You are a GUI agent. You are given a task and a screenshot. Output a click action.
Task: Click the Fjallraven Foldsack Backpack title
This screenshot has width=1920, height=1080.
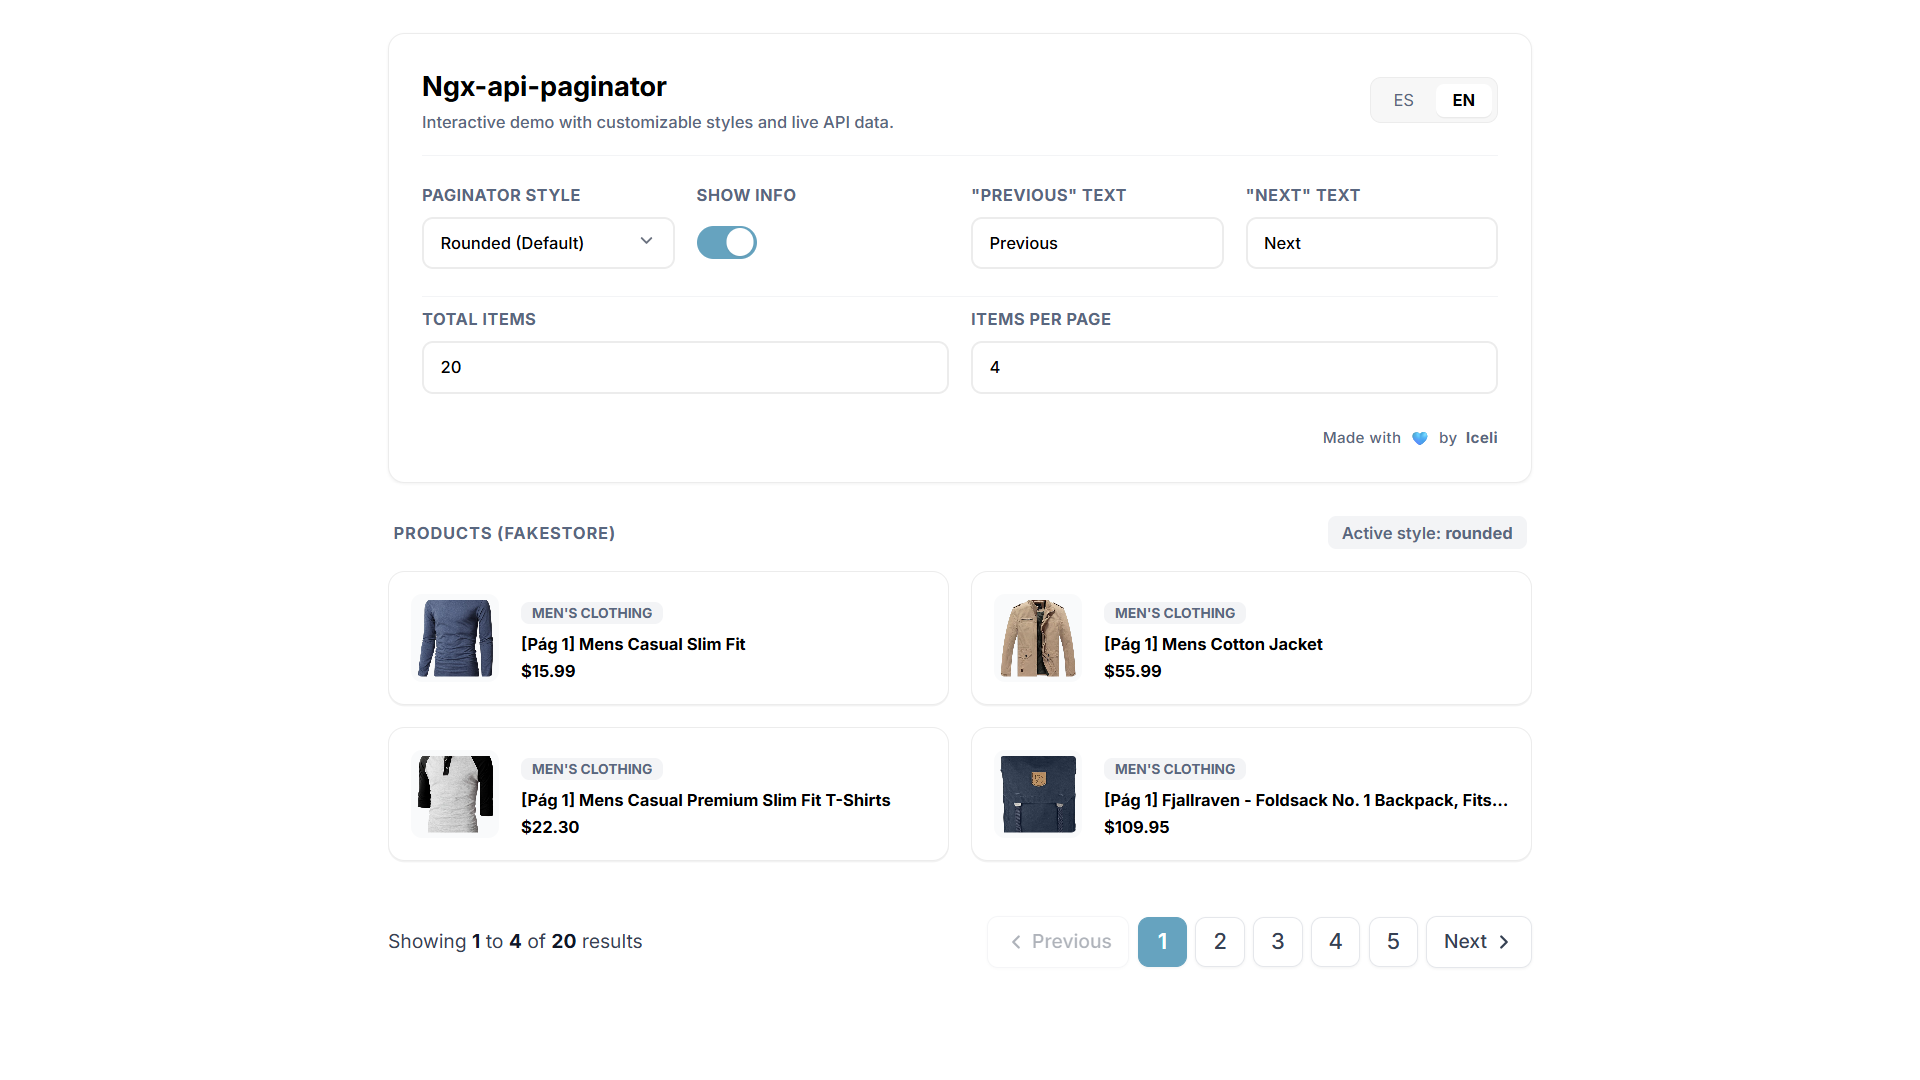point(1305,800)
